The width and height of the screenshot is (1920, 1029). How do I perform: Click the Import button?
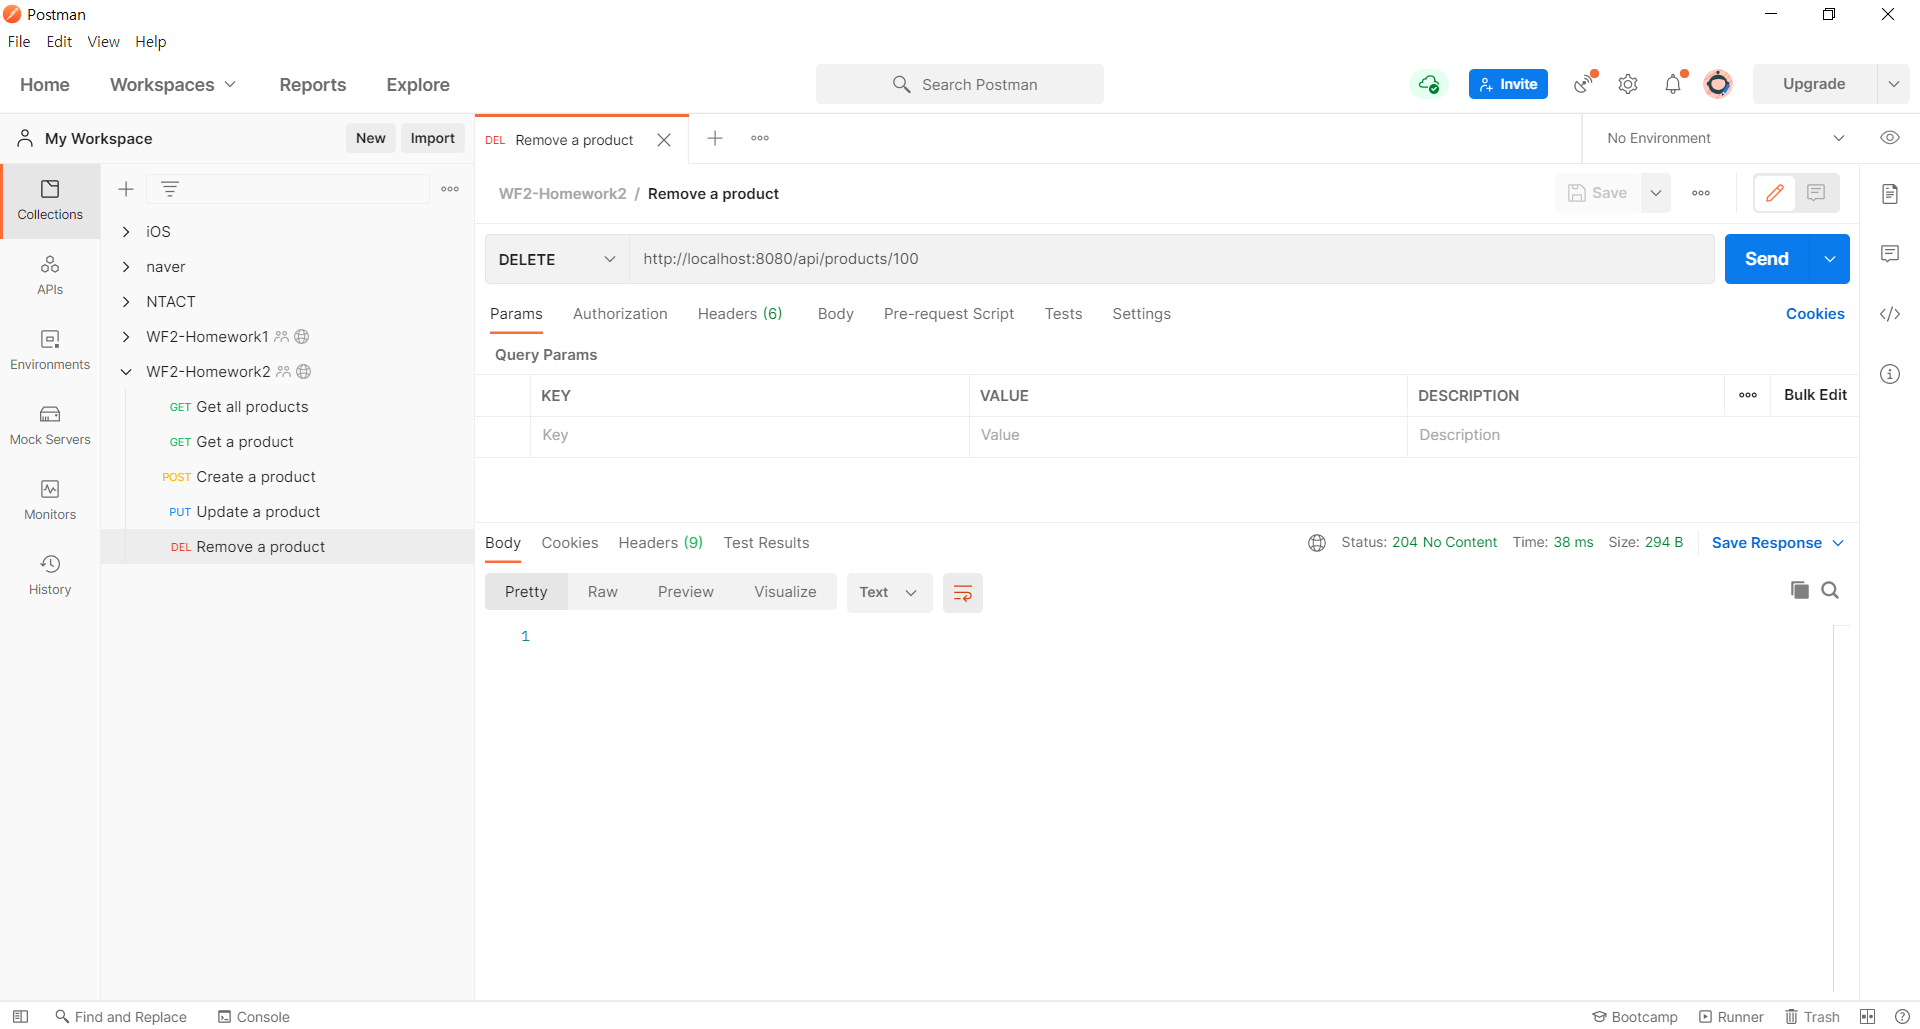433,138
